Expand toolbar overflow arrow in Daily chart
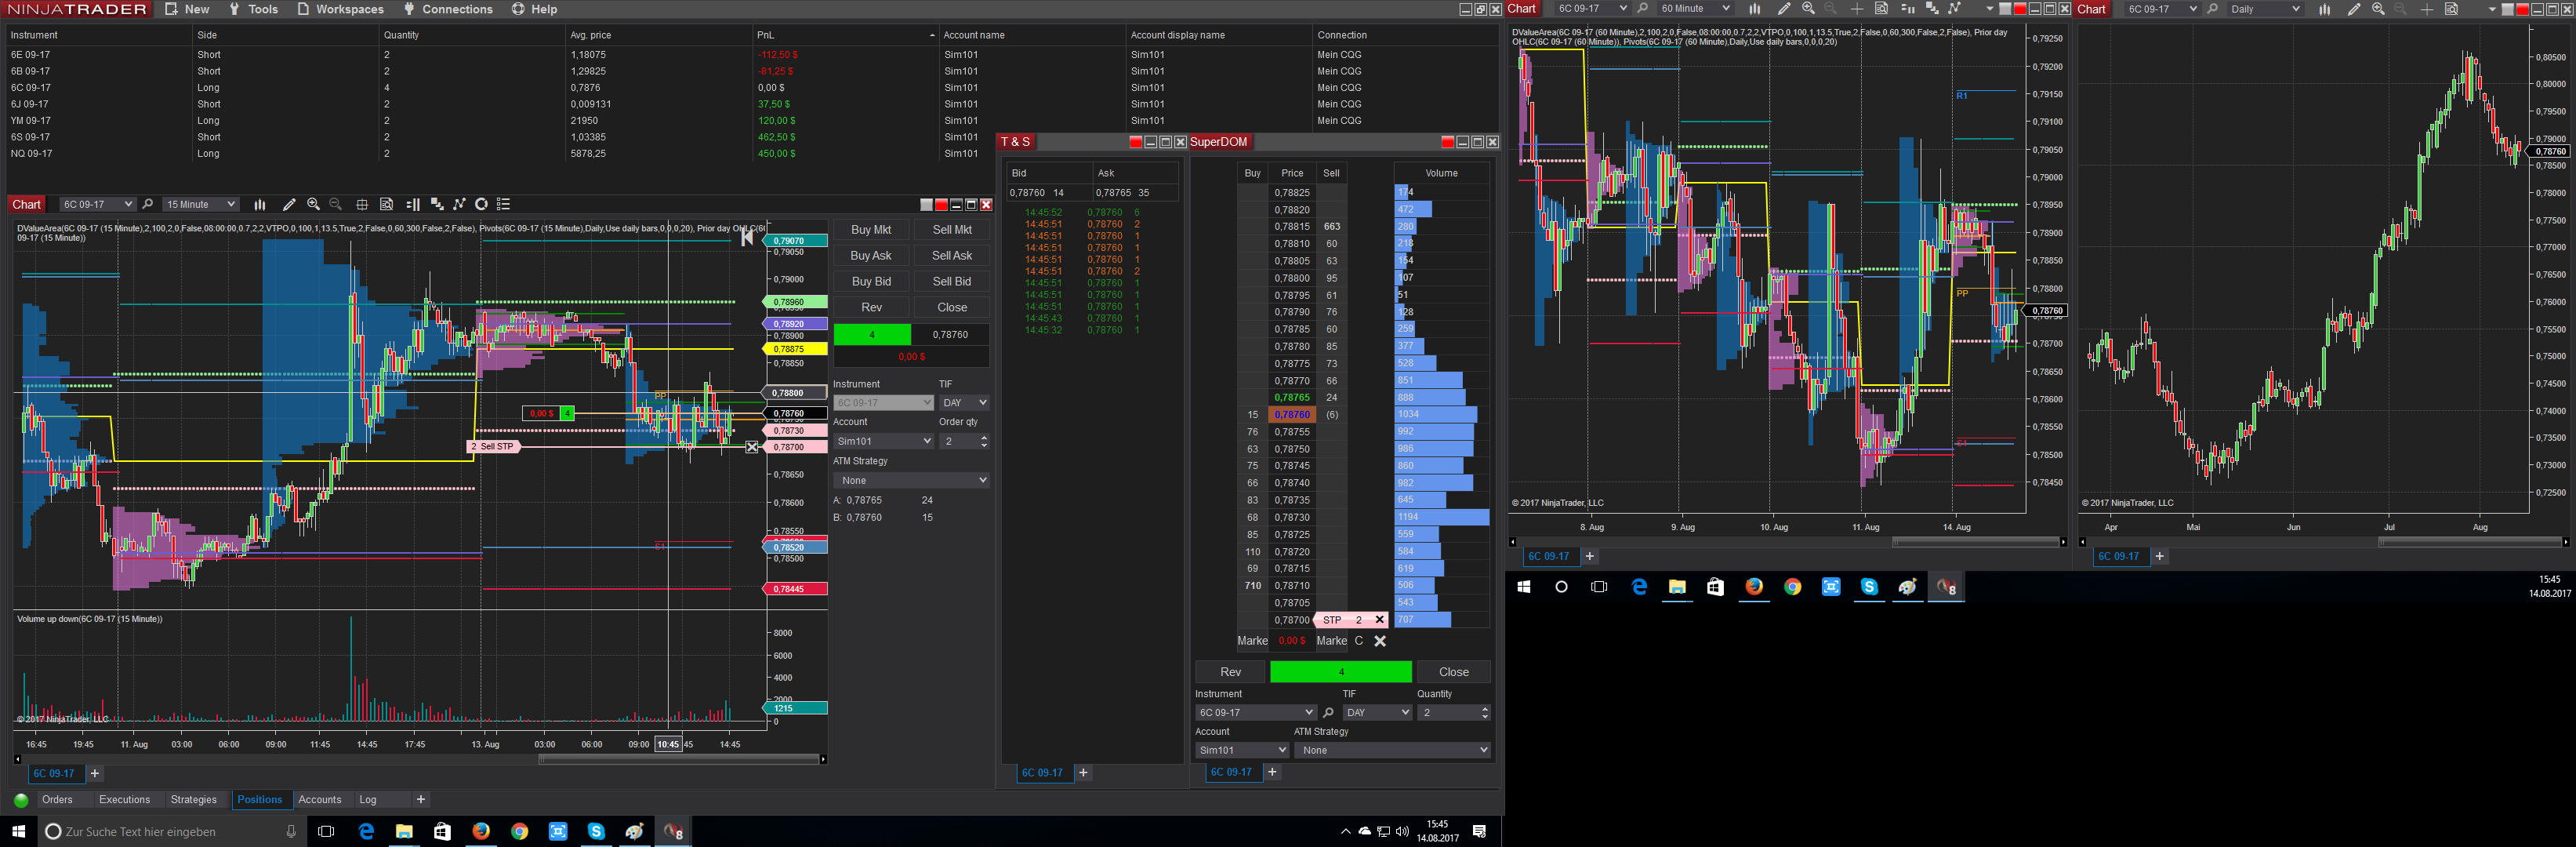This screenshot has width=2576, height=847. 2491,9
